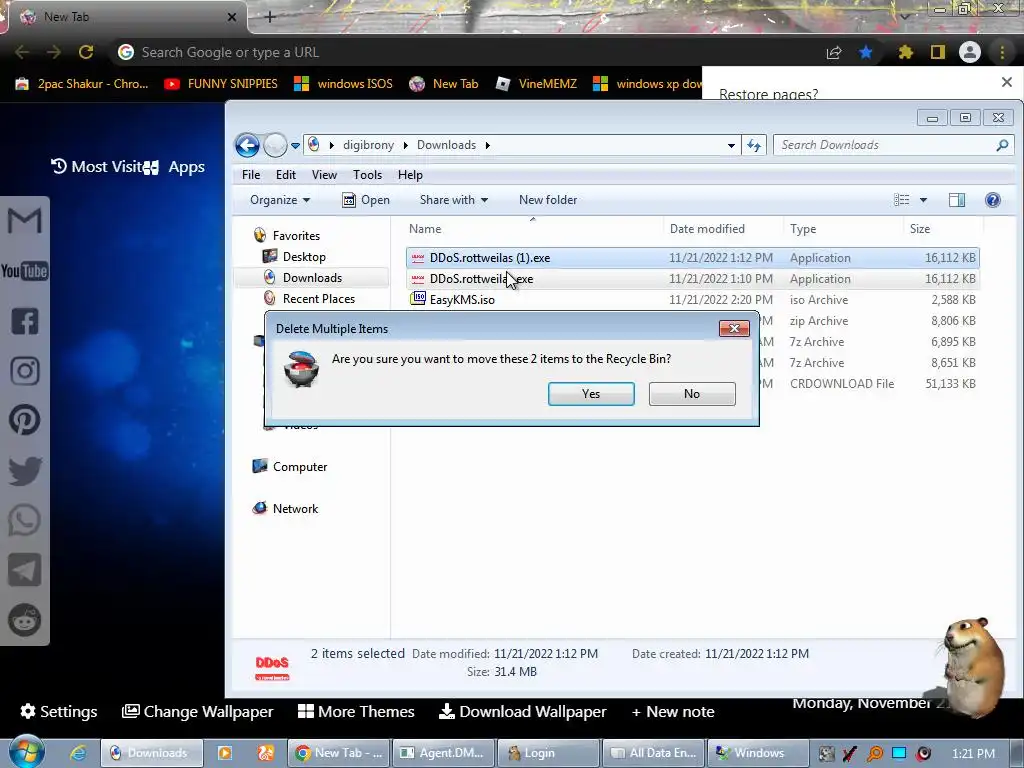Open Explorer help icon

(993, 200)
